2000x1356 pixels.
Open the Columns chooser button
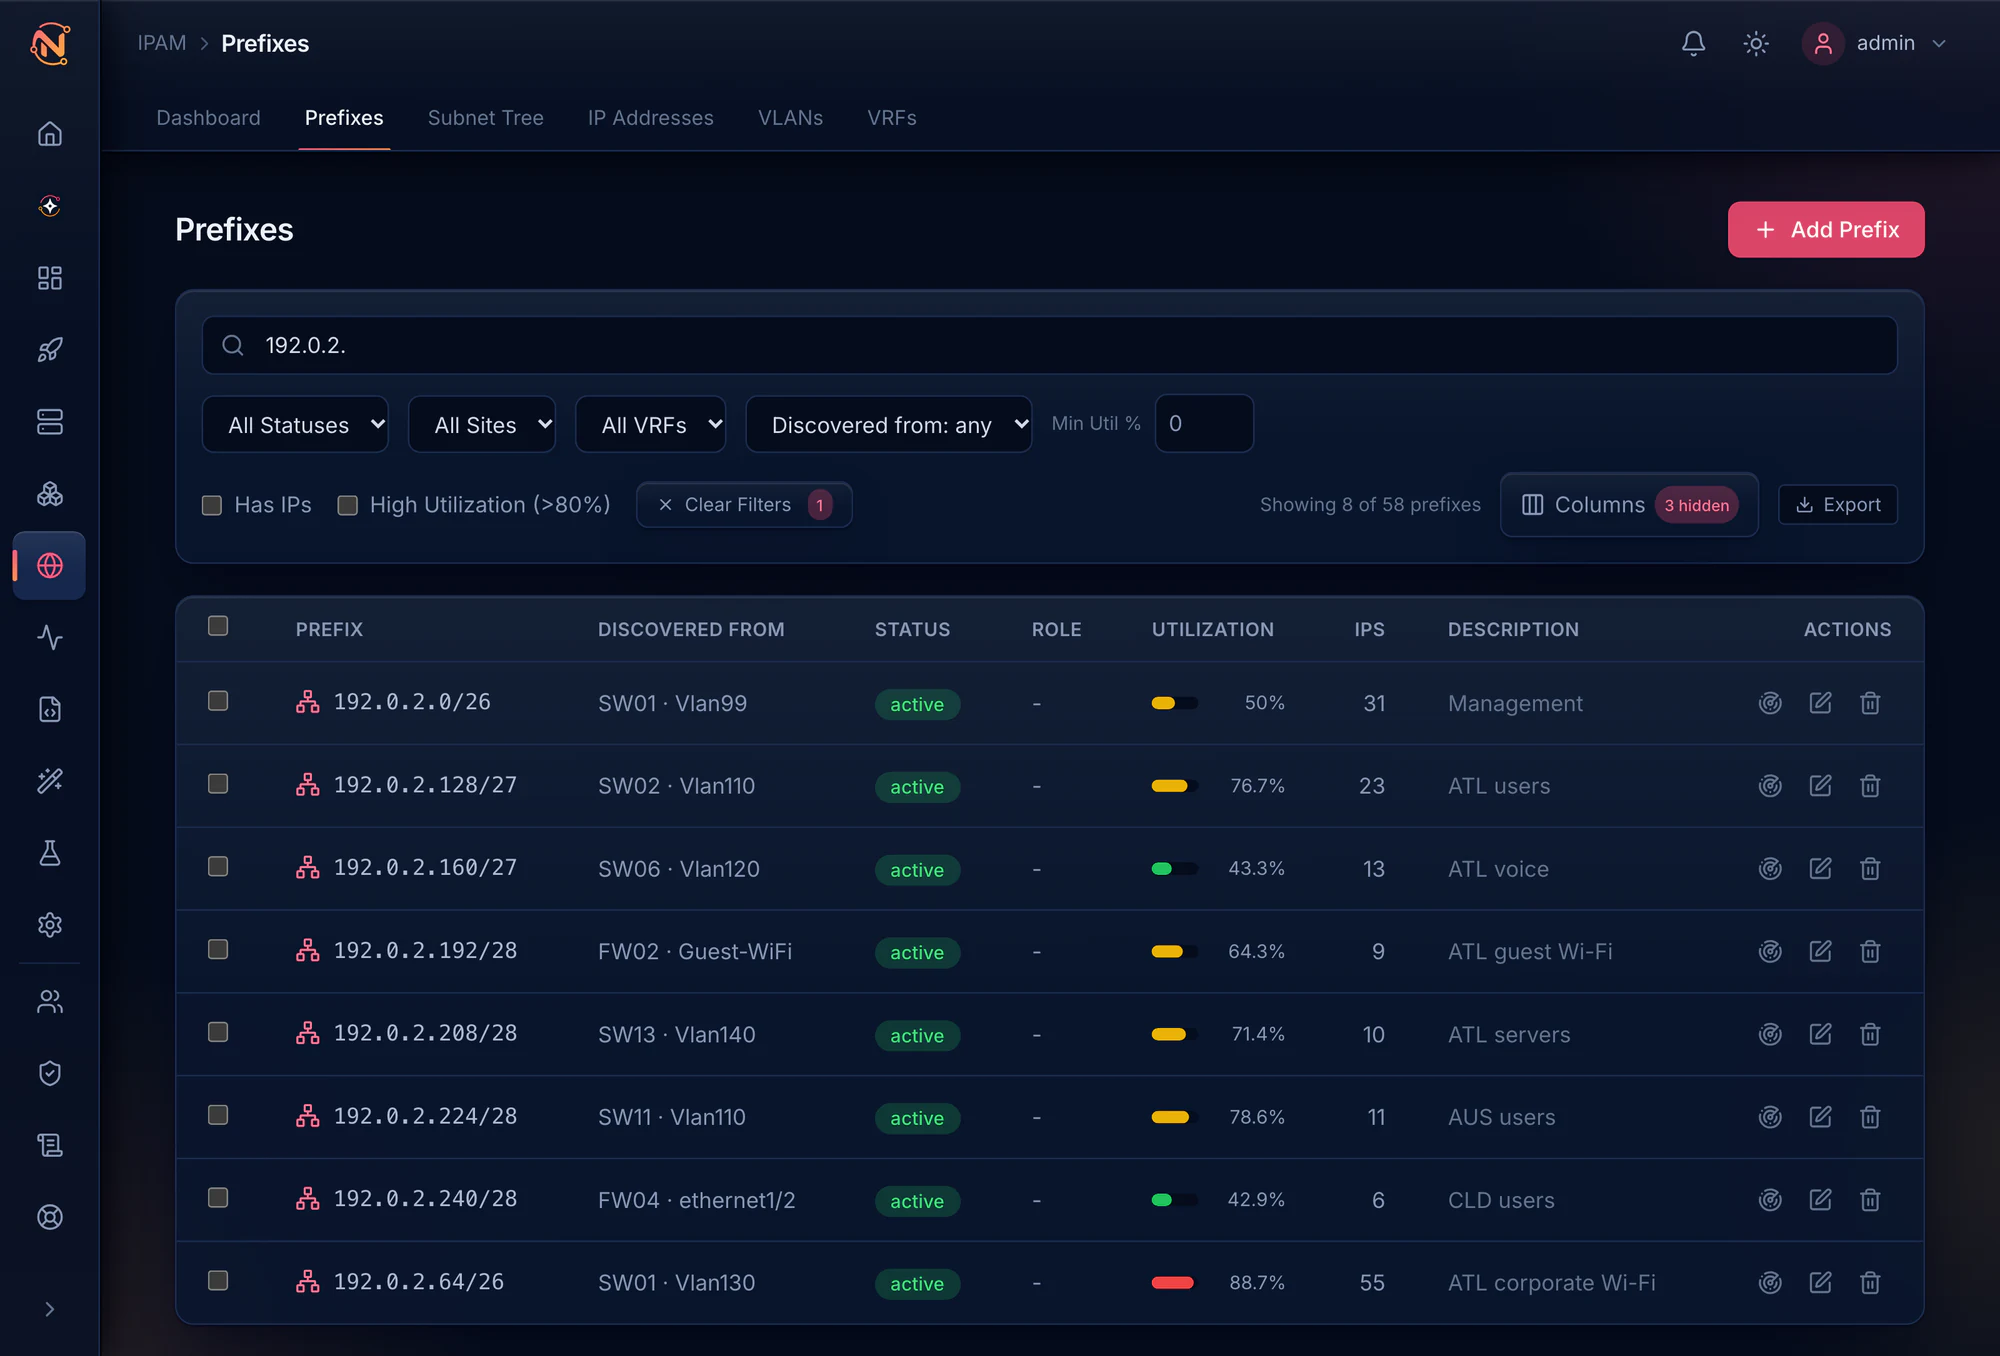point(1629,505)
